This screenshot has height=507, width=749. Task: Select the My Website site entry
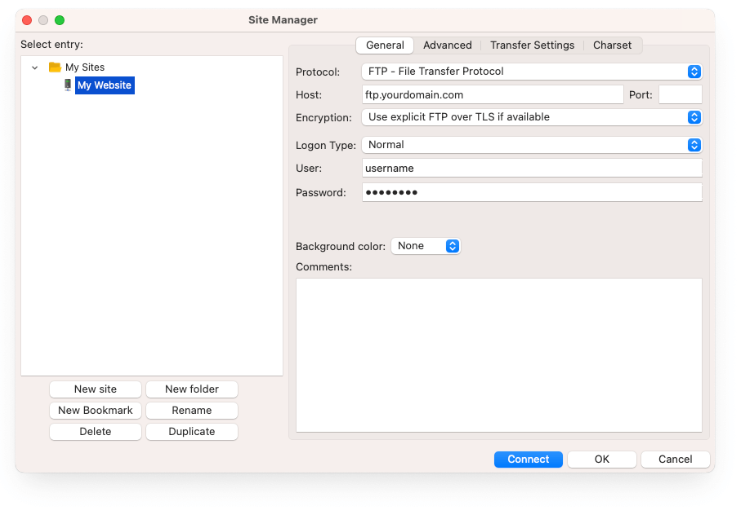pyautogui.click(x=105, y=85)
